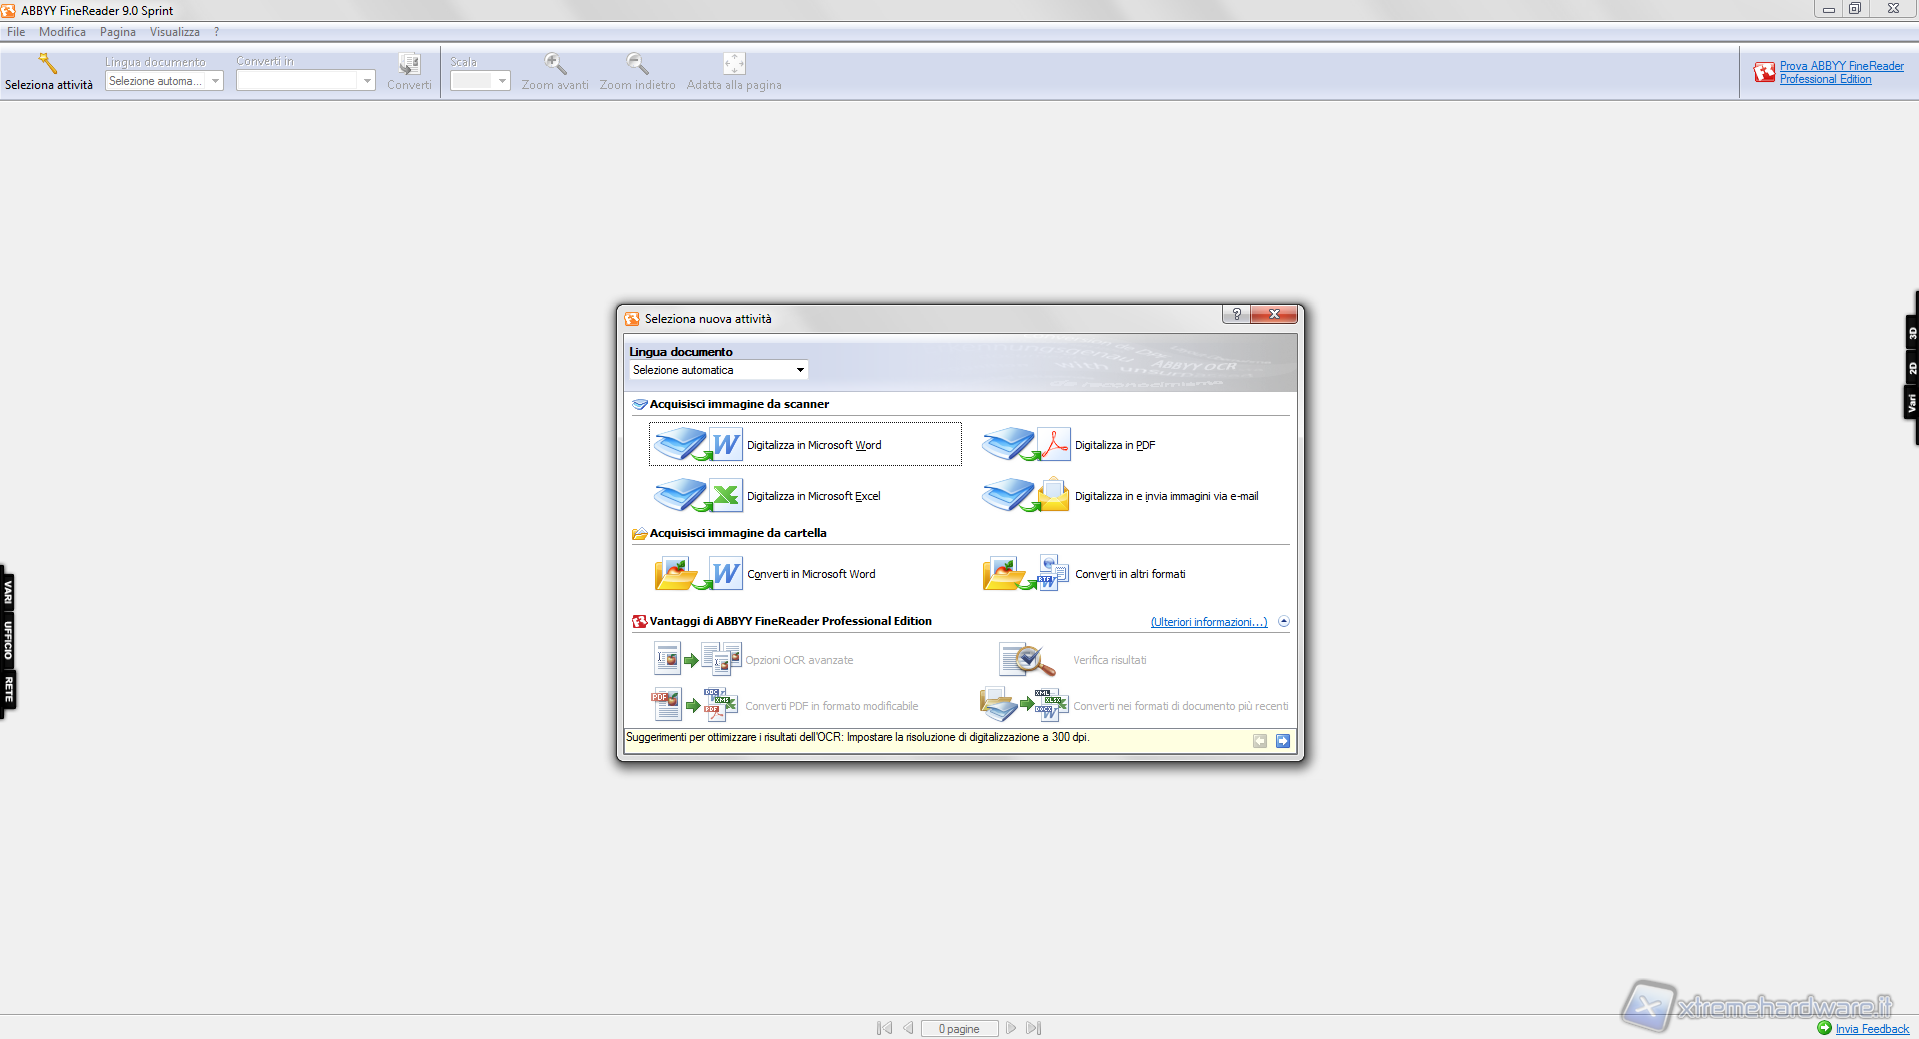Image resolution: width=1919 pixels, height=1039 pixels.
Task: Click Prova ABBYY FineReader Professional Edition link
Action: click(1840, 72)
